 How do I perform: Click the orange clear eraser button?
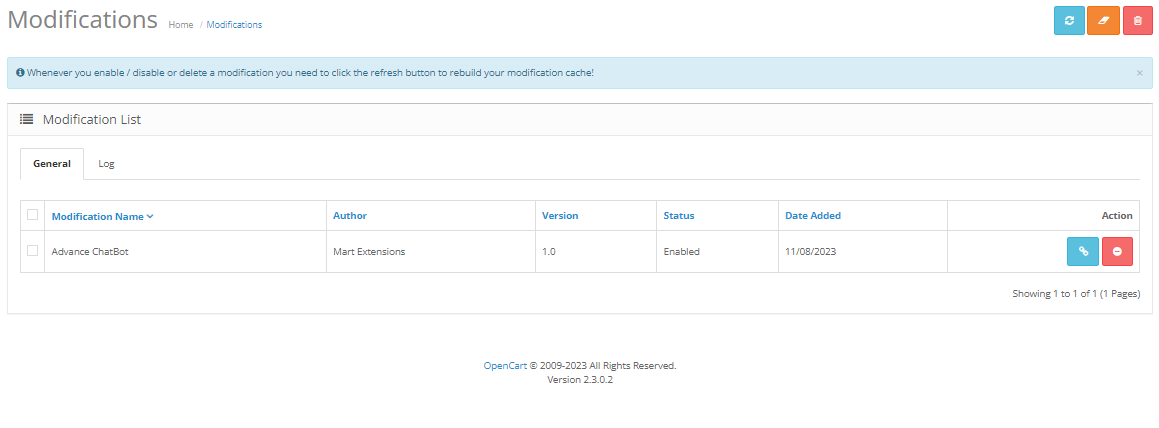(x=1104, y=21)
